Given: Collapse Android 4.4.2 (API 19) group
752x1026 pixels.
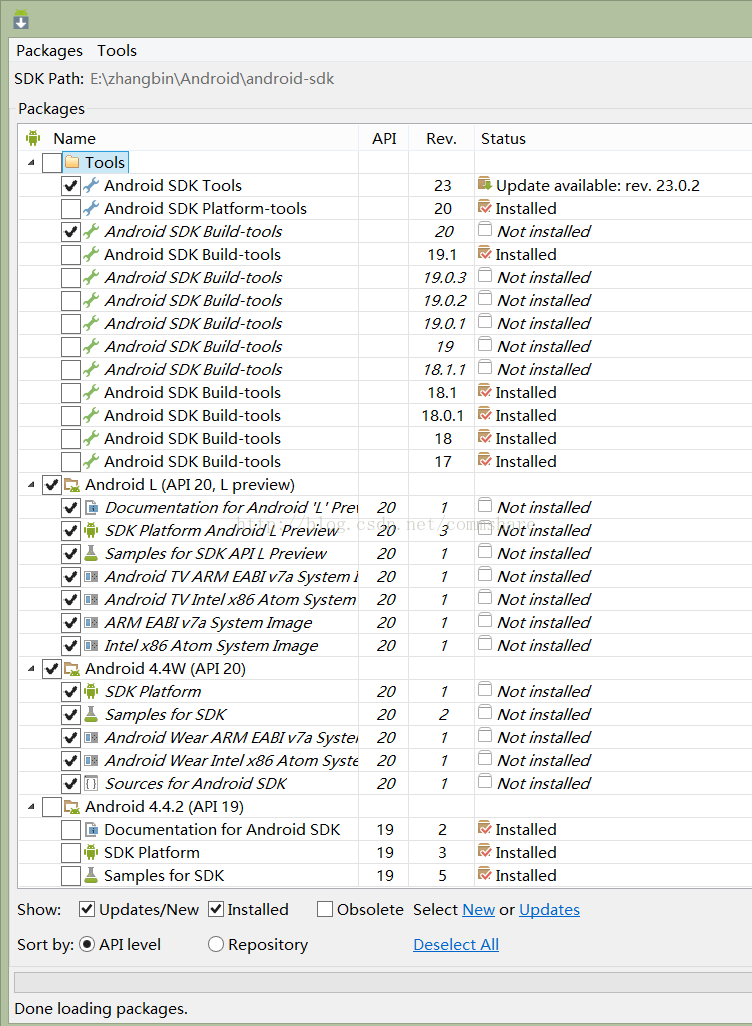Looking at the screenshot, I should [31, 807].
